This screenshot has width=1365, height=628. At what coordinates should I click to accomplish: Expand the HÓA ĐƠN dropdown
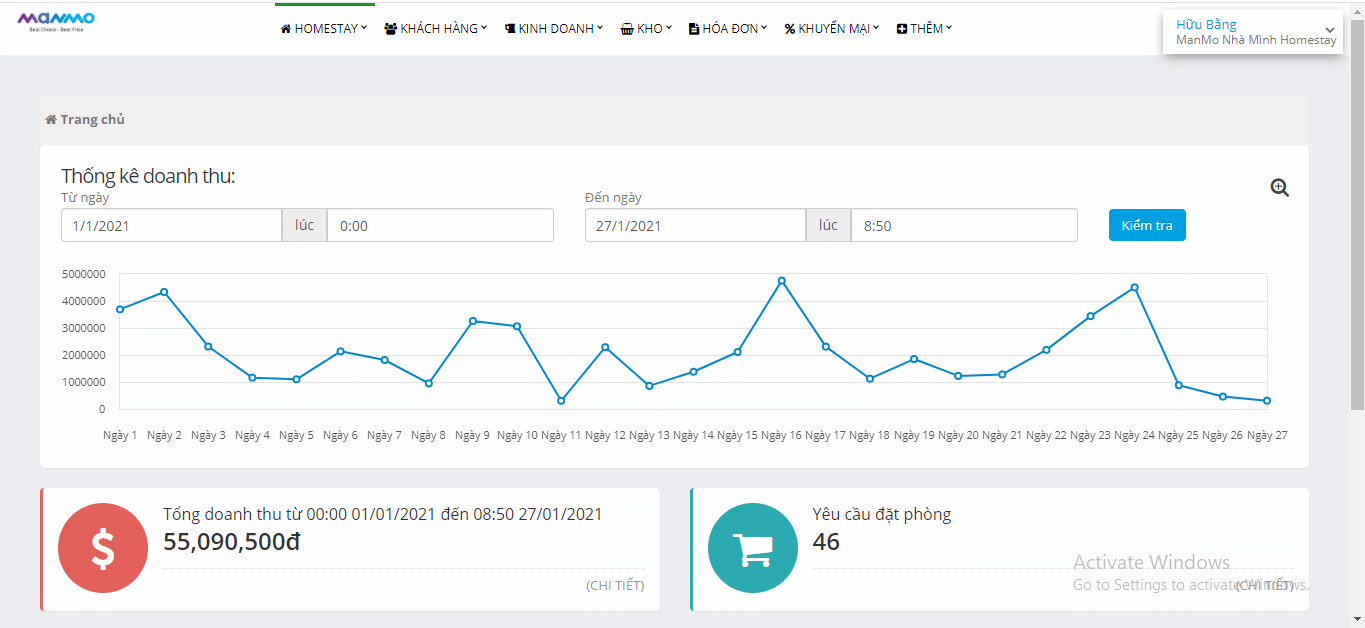coord(728,29)
